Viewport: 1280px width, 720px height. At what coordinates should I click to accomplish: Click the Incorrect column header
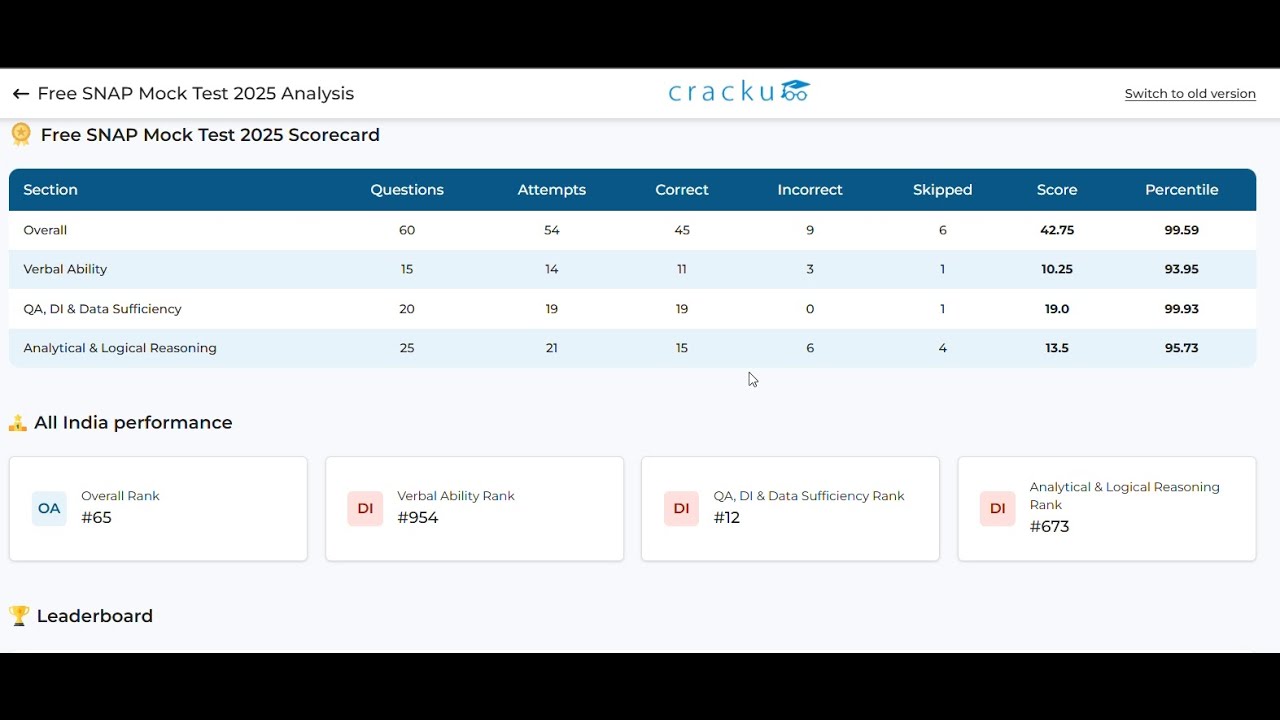pyautogui.click(x=810, y=190)
